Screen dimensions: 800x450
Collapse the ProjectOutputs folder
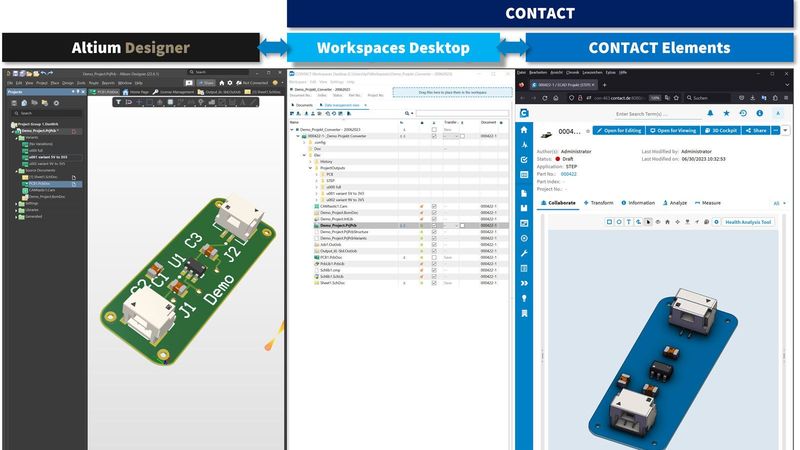click(x=310, y=168)
